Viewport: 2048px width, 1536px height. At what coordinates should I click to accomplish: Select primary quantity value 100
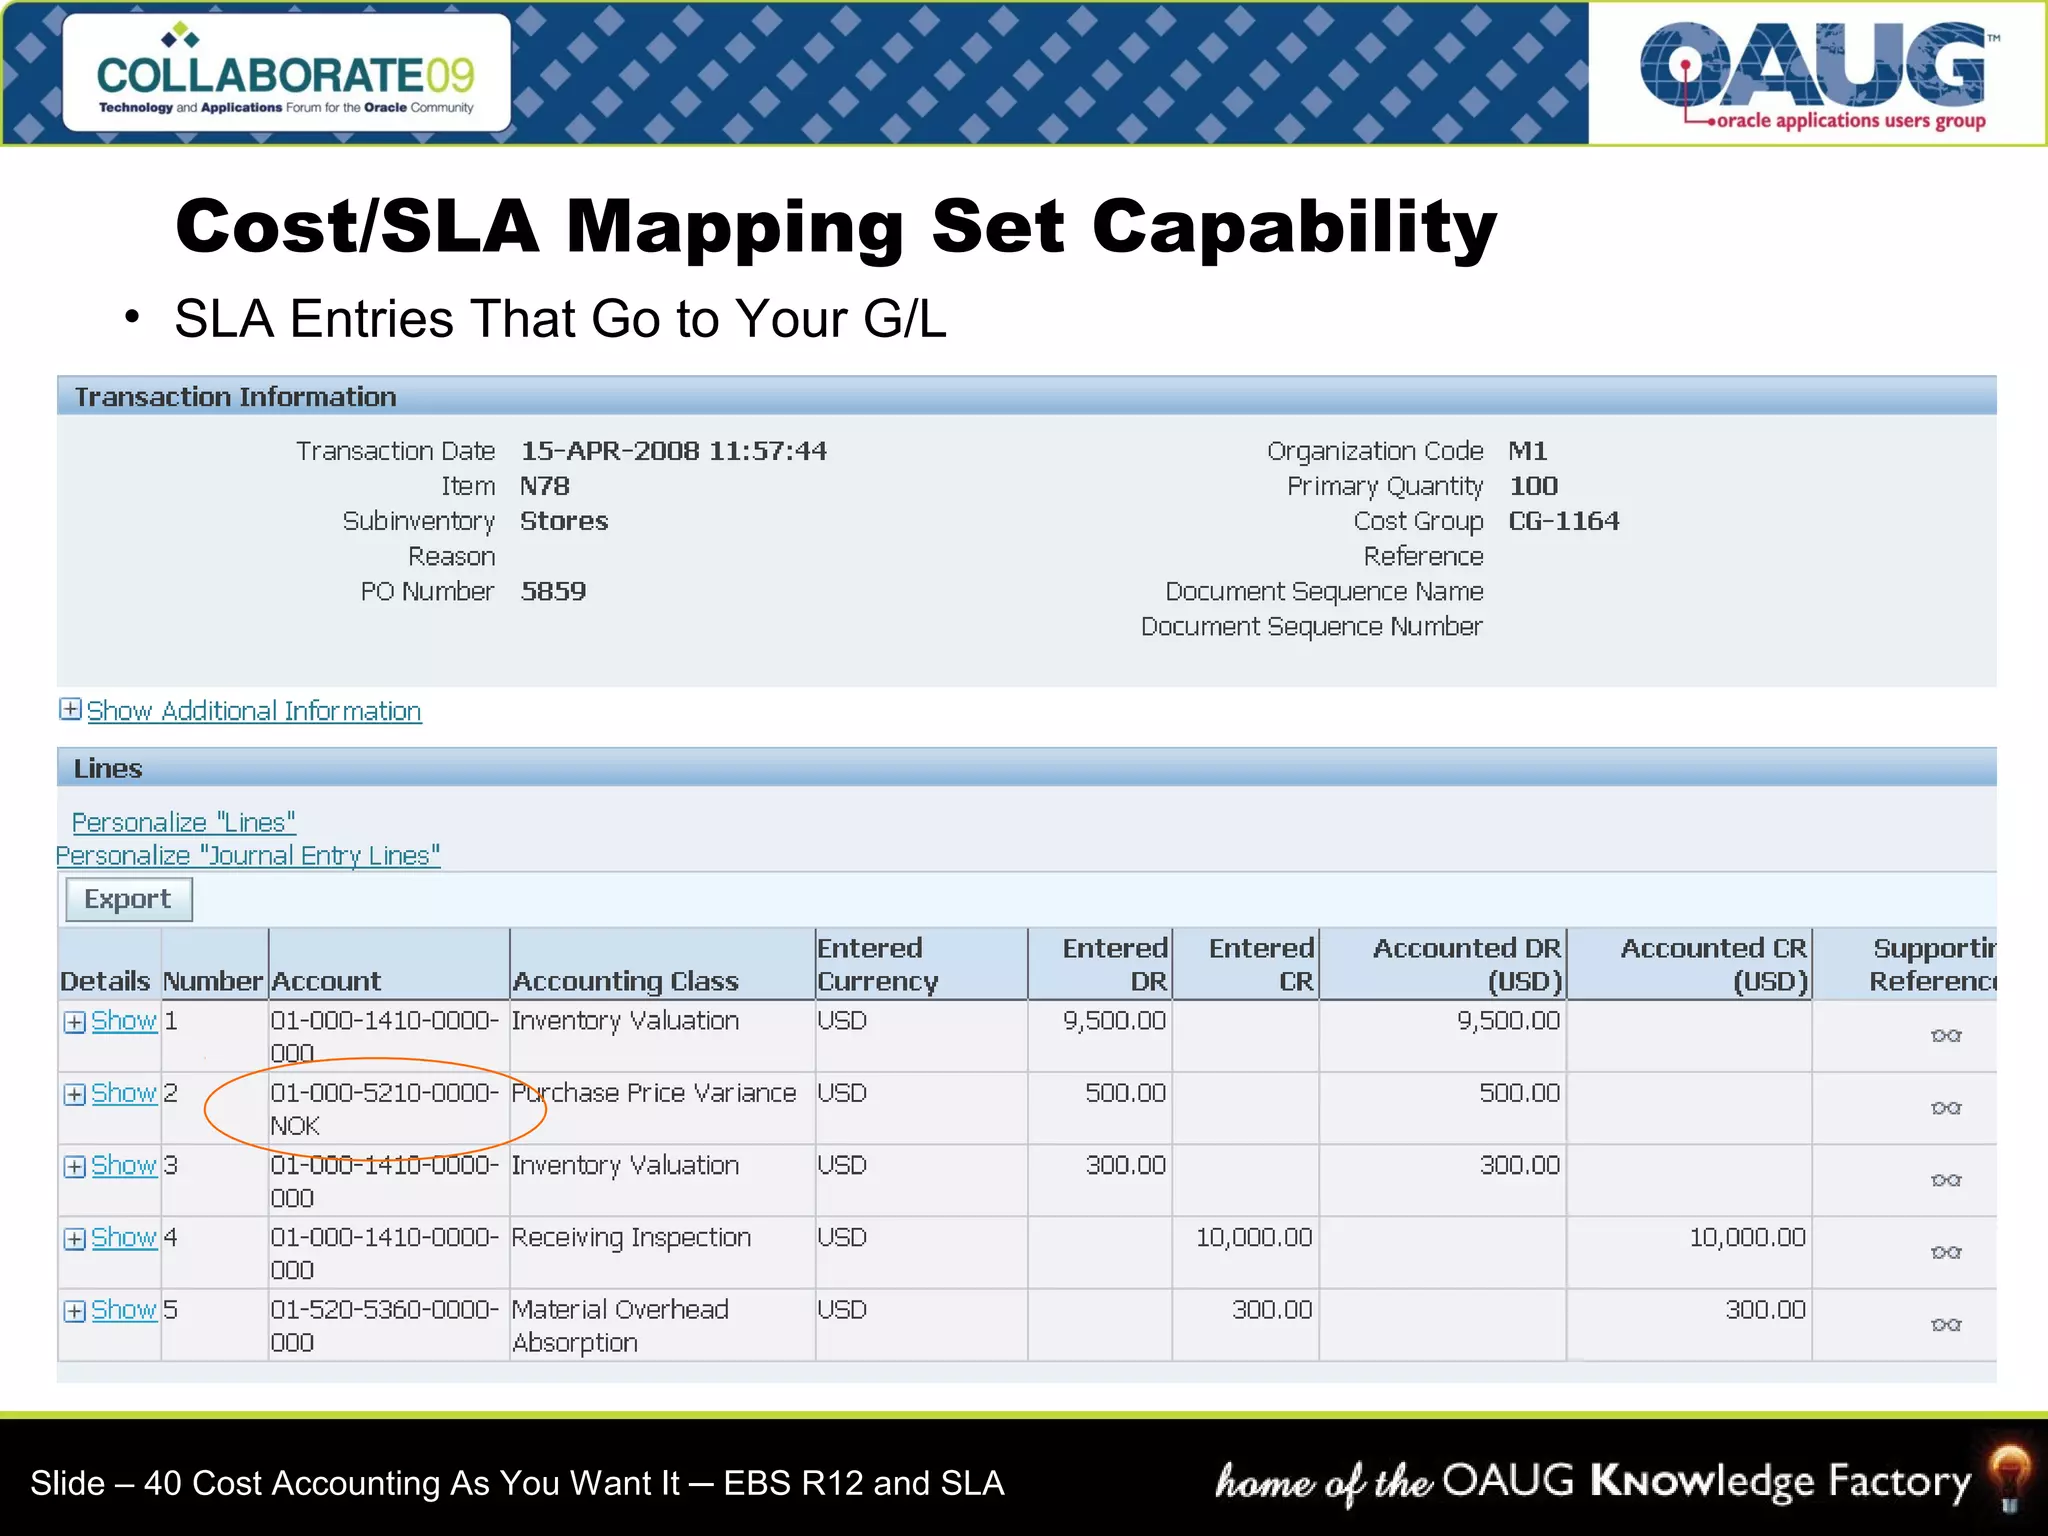point(1533,486)
